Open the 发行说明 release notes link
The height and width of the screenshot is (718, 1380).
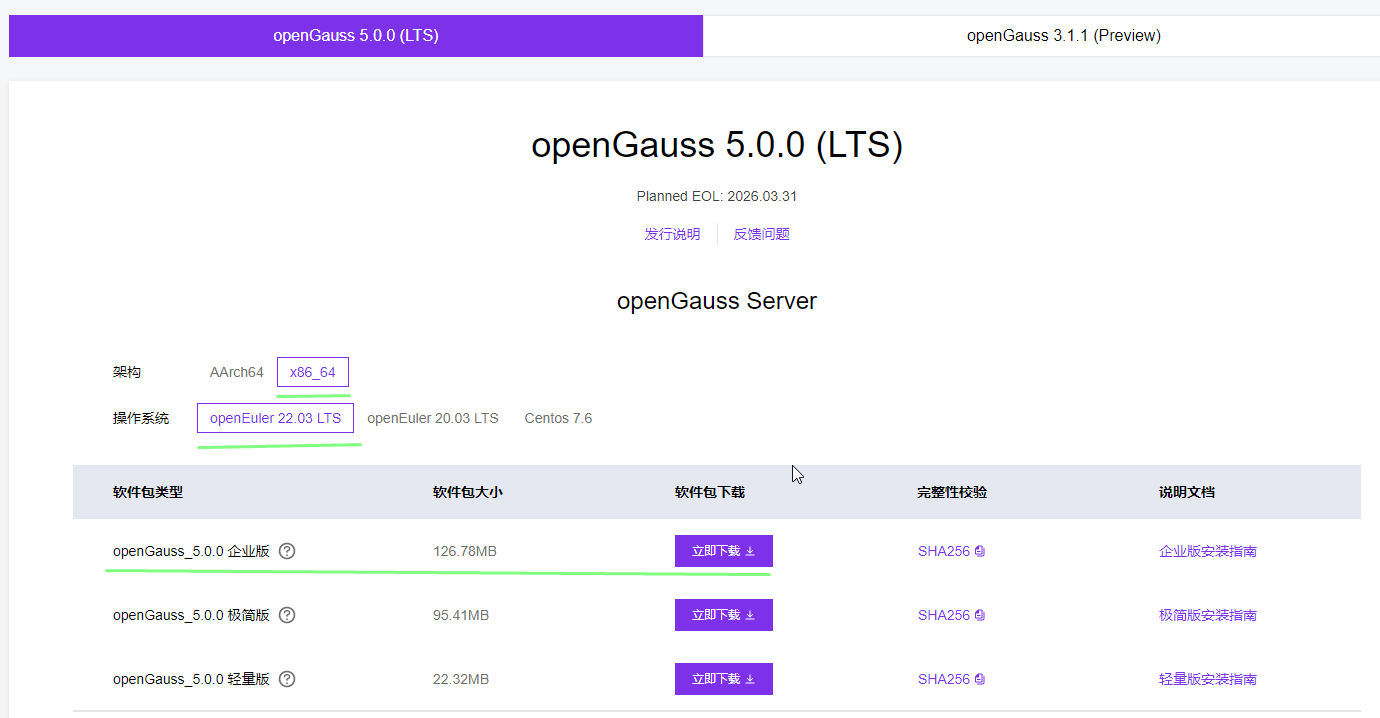[672, 233]
